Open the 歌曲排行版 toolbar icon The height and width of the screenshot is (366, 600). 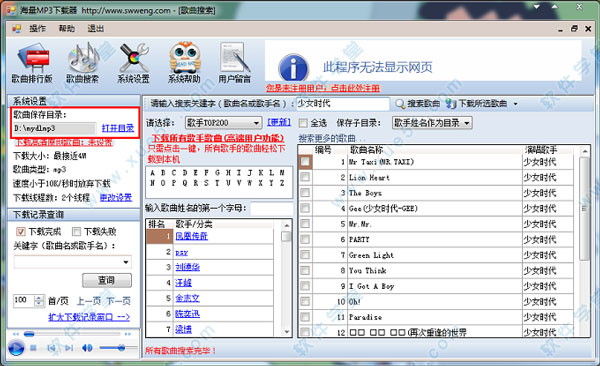pyautogui.click(x=32, y=63)
